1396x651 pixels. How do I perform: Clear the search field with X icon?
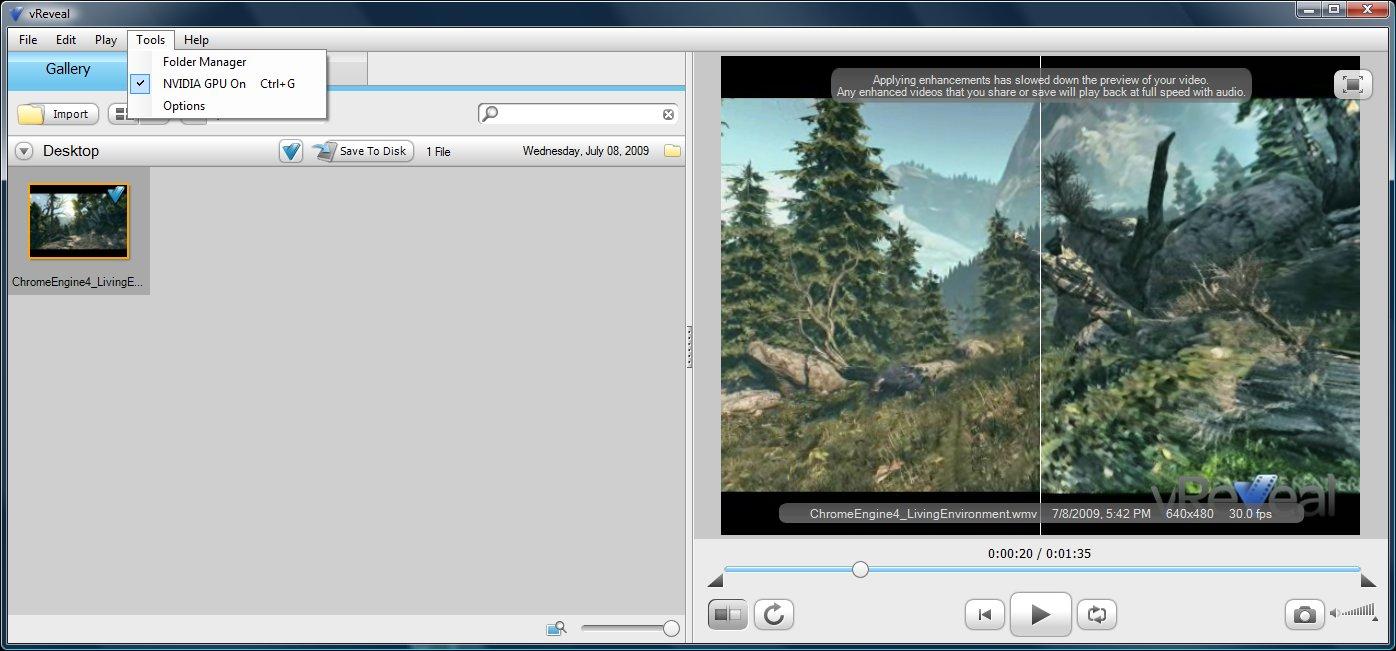pyautogui.click(x=668, y=114)
